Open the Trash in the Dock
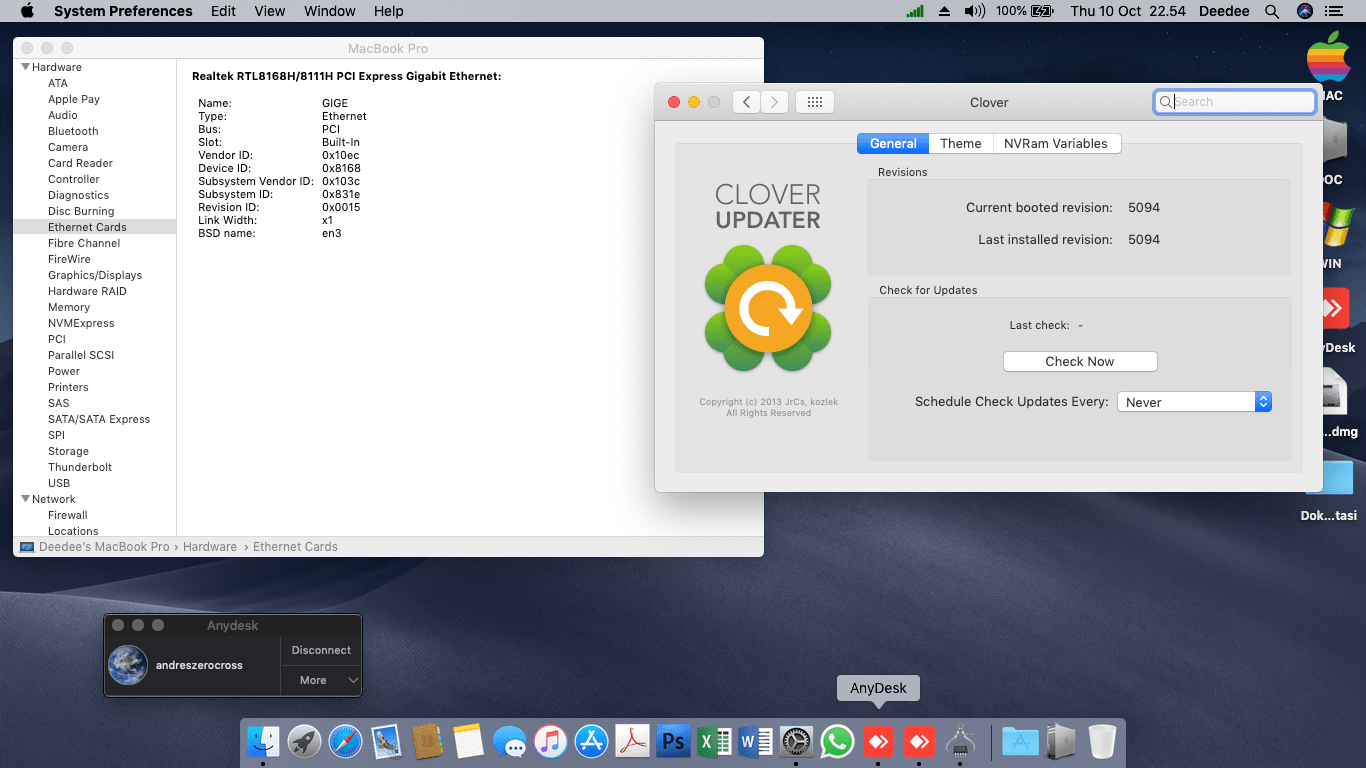This screenshot has height=768, width=1366. [x=1102, y=741]
